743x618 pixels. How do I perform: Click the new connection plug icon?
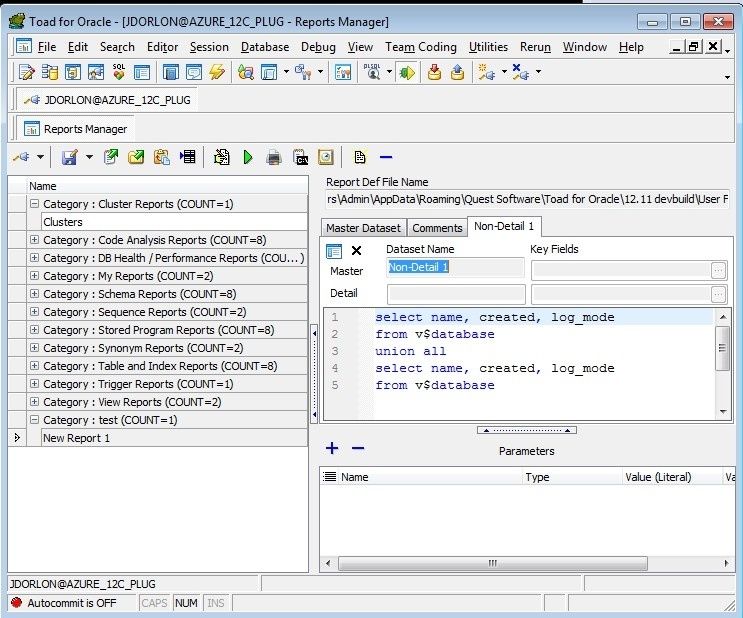point(486,72)
